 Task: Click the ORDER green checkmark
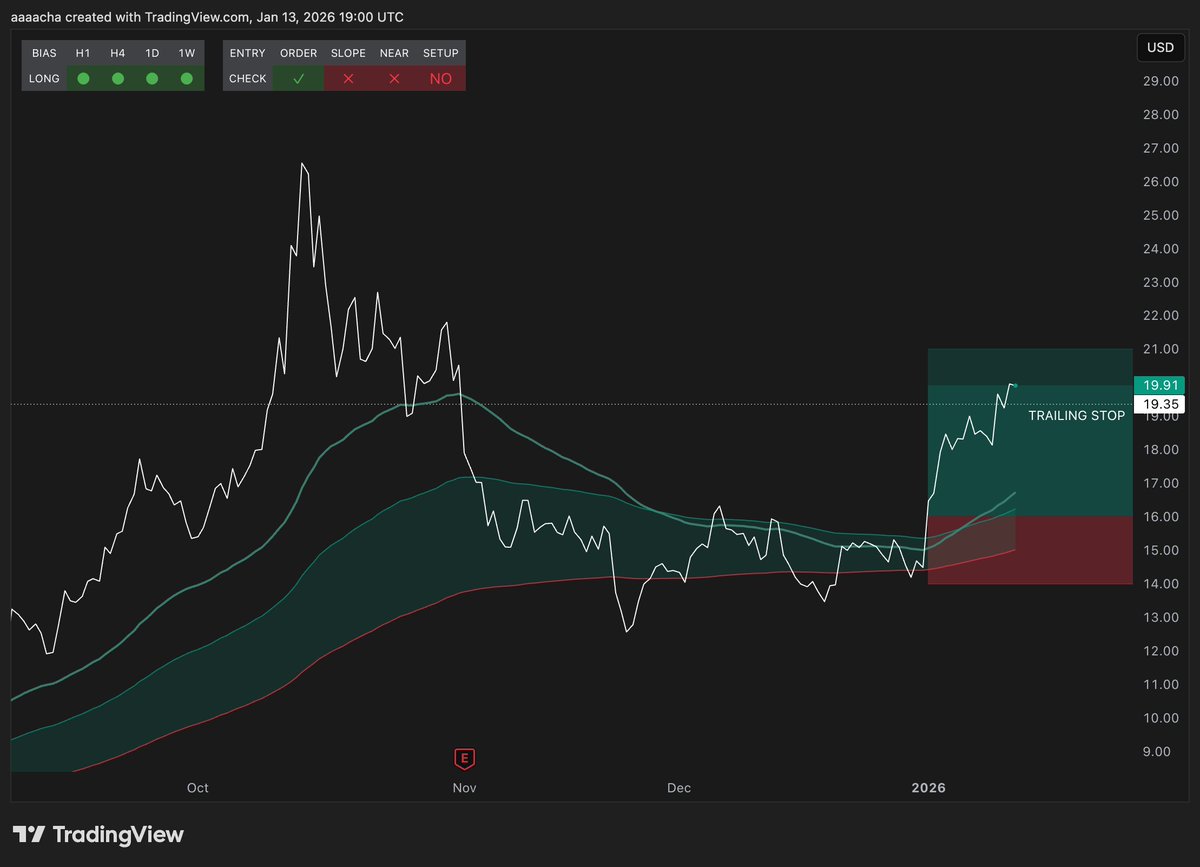[298, 78]
